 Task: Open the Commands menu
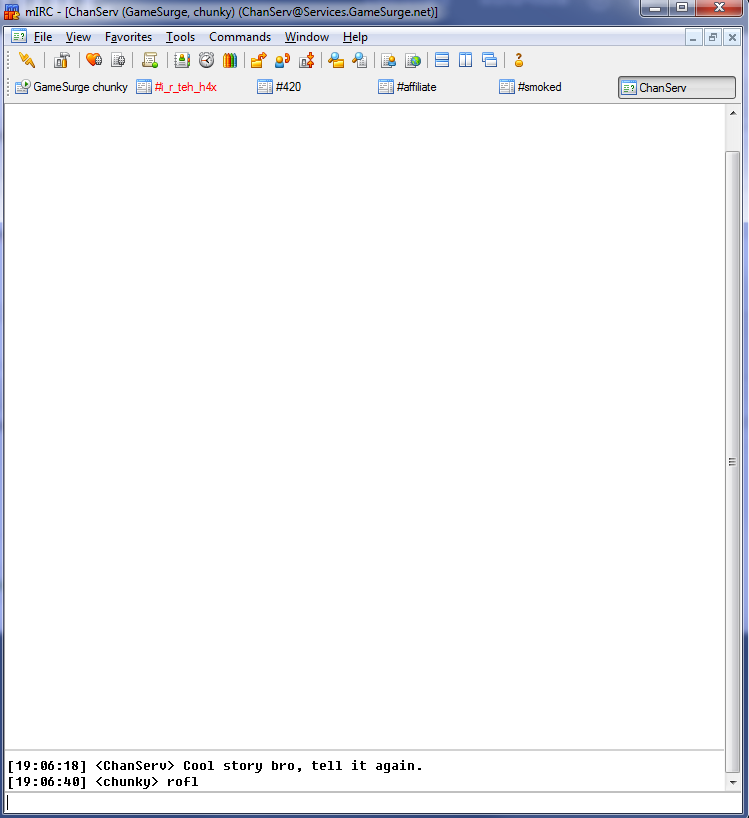(239, 37)
